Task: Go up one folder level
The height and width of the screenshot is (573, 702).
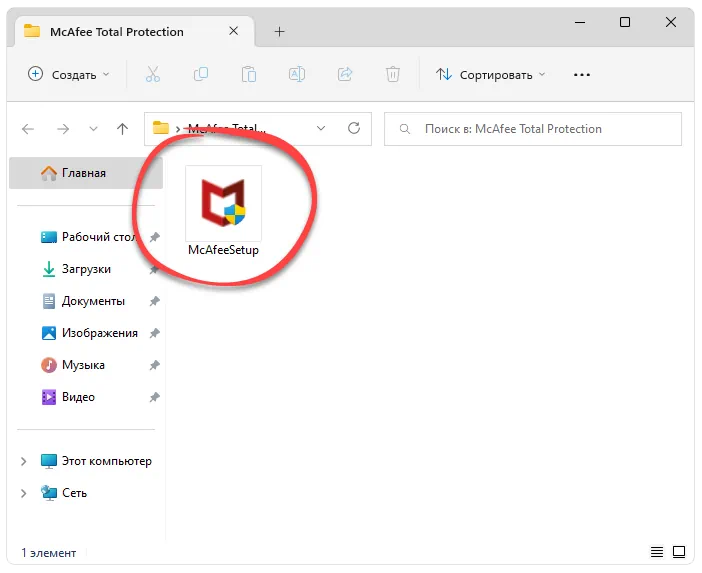Action: point(122,129)
